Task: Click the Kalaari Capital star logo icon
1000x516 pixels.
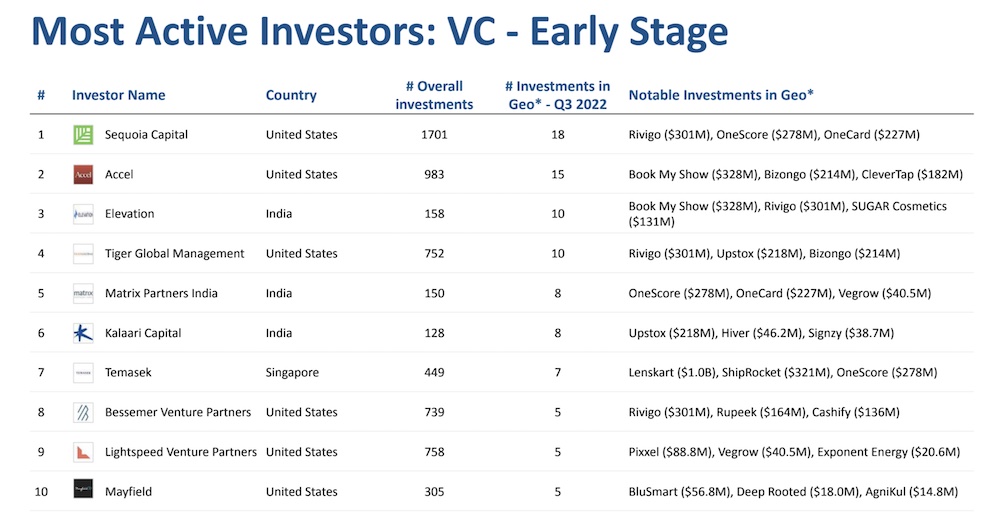Action: tap(83, 333)
